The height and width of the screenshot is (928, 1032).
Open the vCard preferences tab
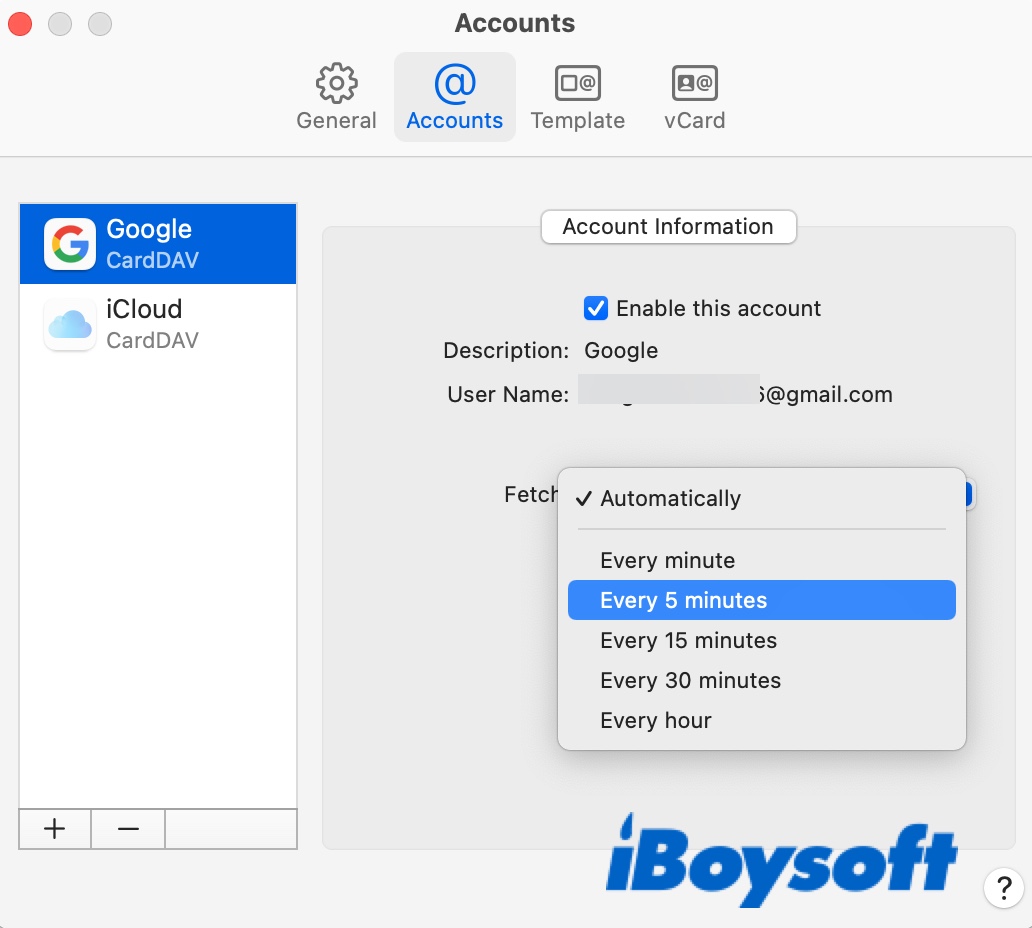pos(694,97)
